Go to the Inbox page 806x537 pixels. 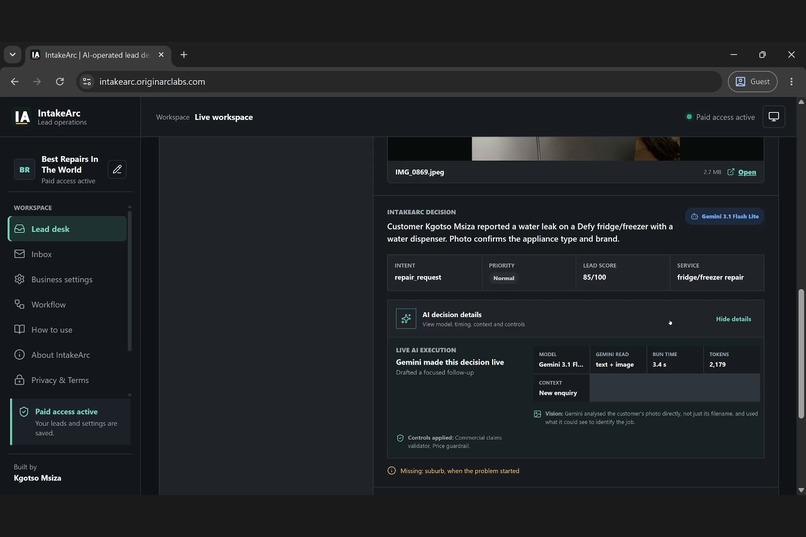pyautogui.click(x=67, y=254)
